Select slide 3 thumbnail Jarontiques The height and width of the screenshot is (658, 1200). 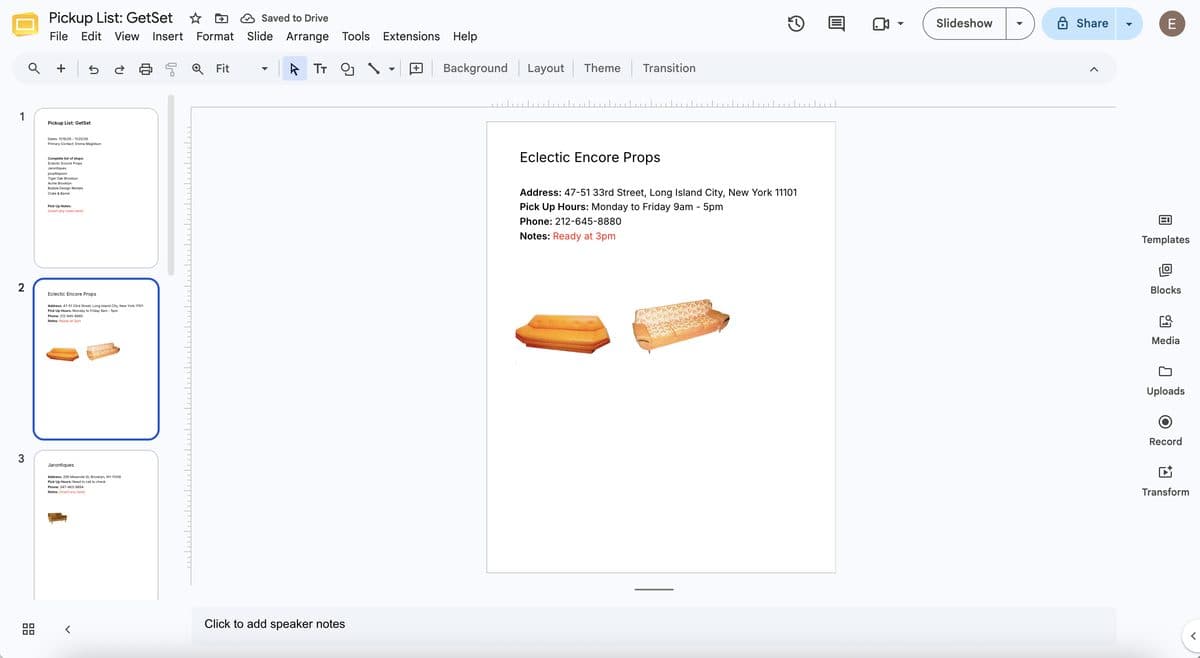(x=96, y=525)
